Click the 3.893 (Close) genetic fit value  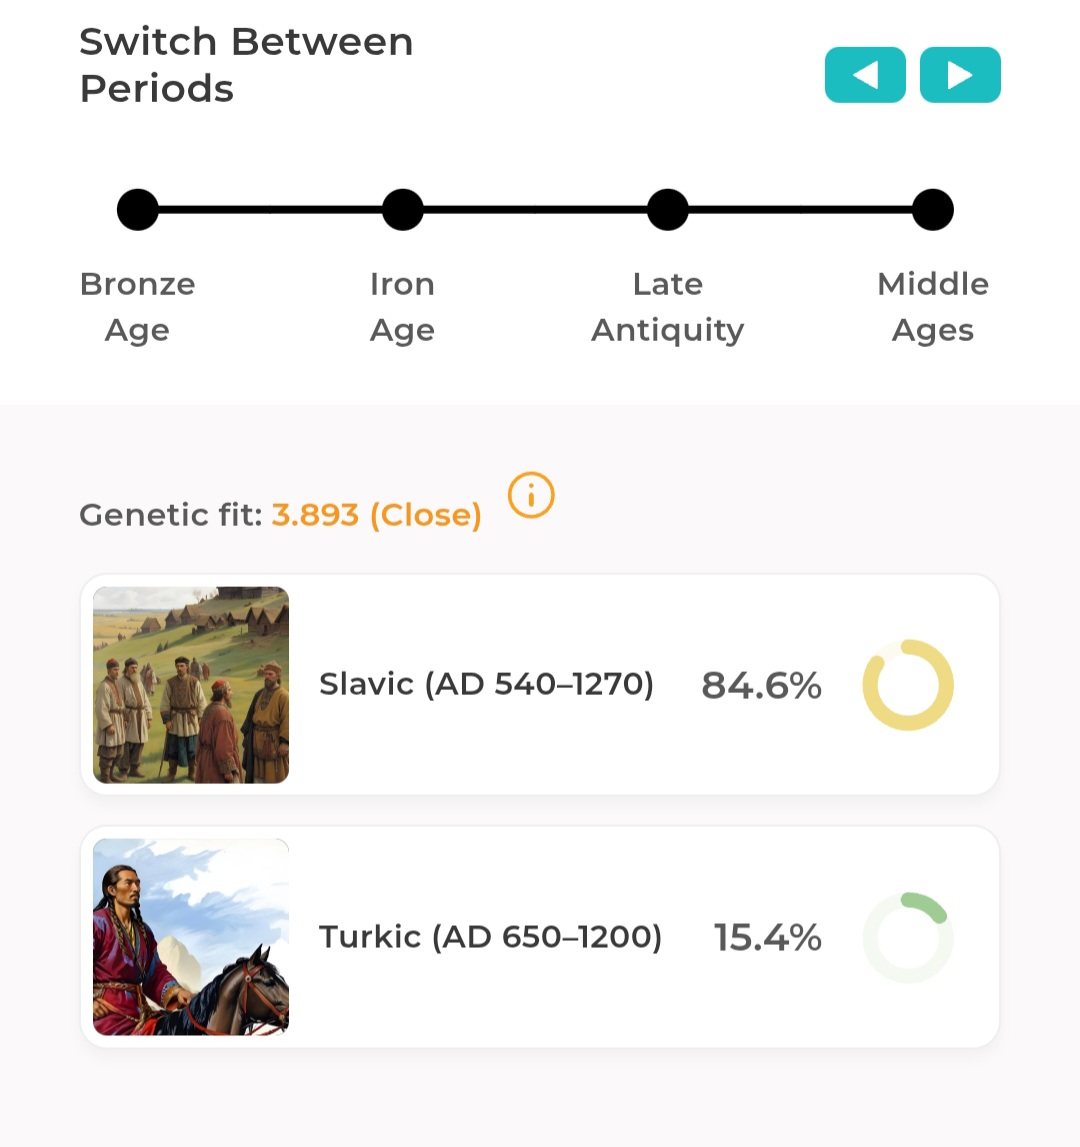pyautogui.click(x=376, y=515)
